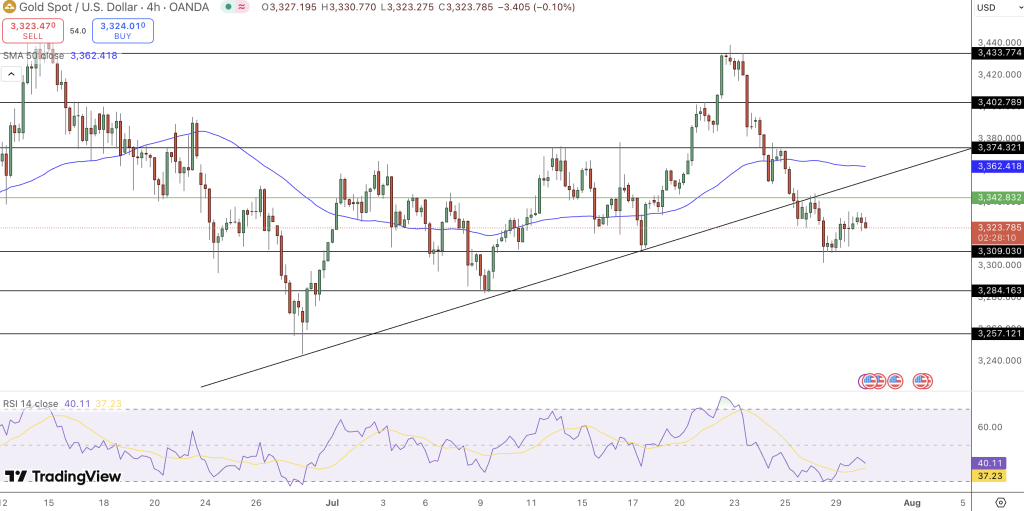Image resolution: width=1024 pixels, height=511 pixels.
Task: Click the gold symbol logo icon
Action: [7, 7]
